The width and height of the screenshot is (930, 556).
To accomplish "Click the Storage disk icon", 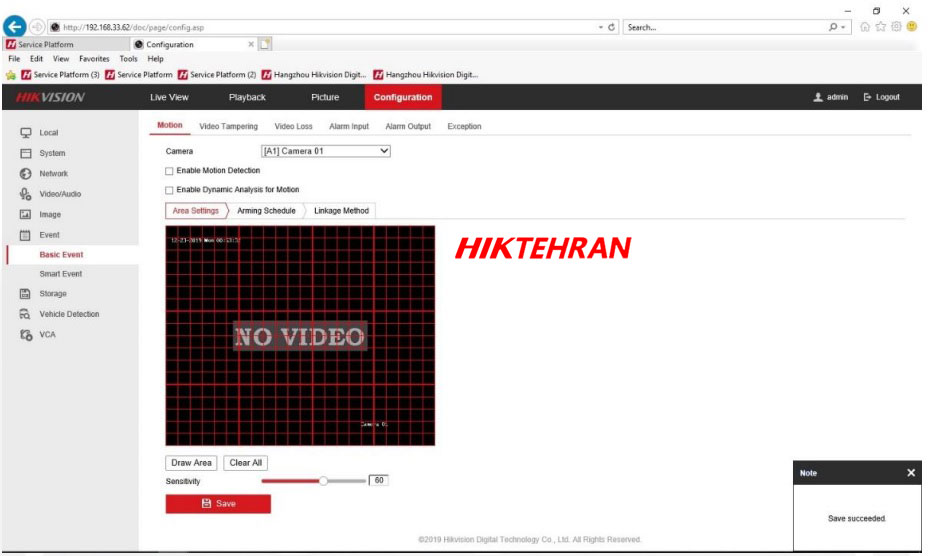I will [26, 294].
